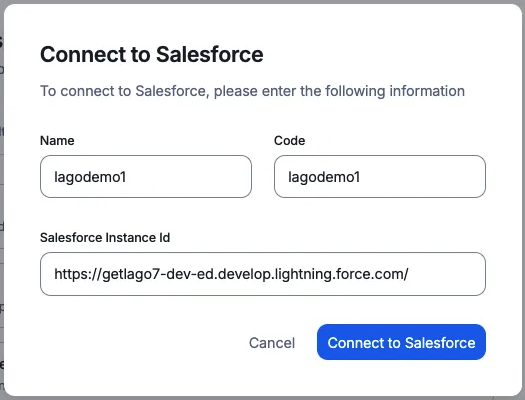
Task: Click empty space right of Code field text
Action: (422, 177)
